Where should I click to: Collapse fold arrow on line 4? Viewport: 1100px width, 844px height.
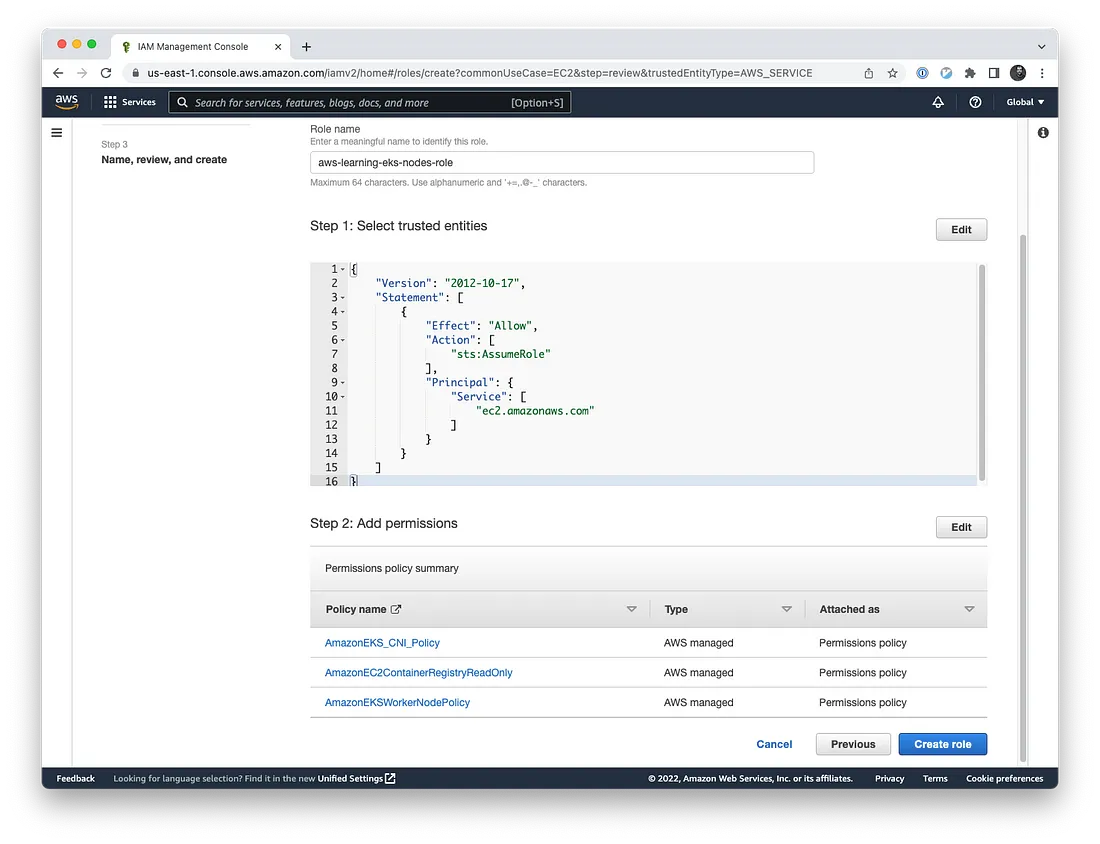point(343,312)
